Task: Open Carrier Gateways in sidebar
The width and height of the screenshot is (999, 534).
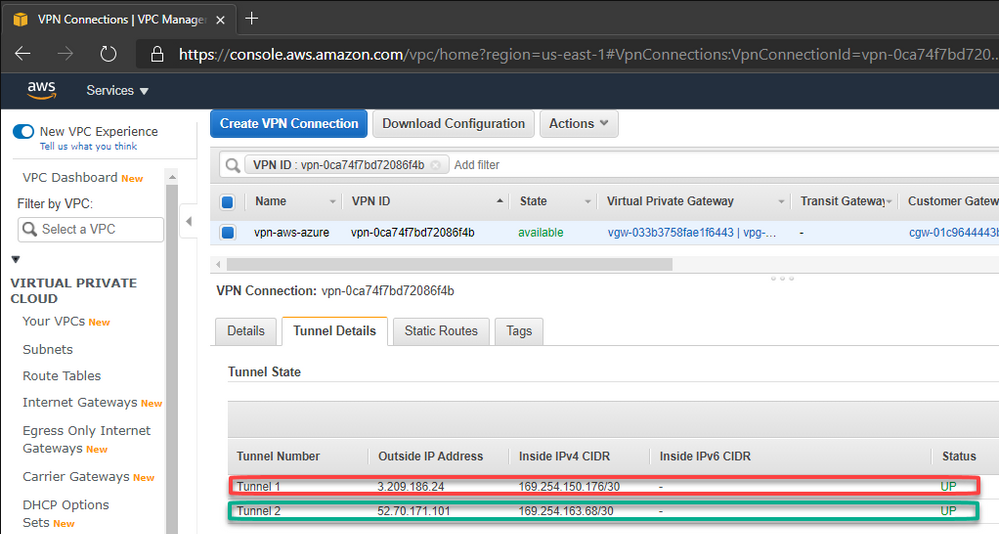Action: pyautogui.click(x=76, y=477)
